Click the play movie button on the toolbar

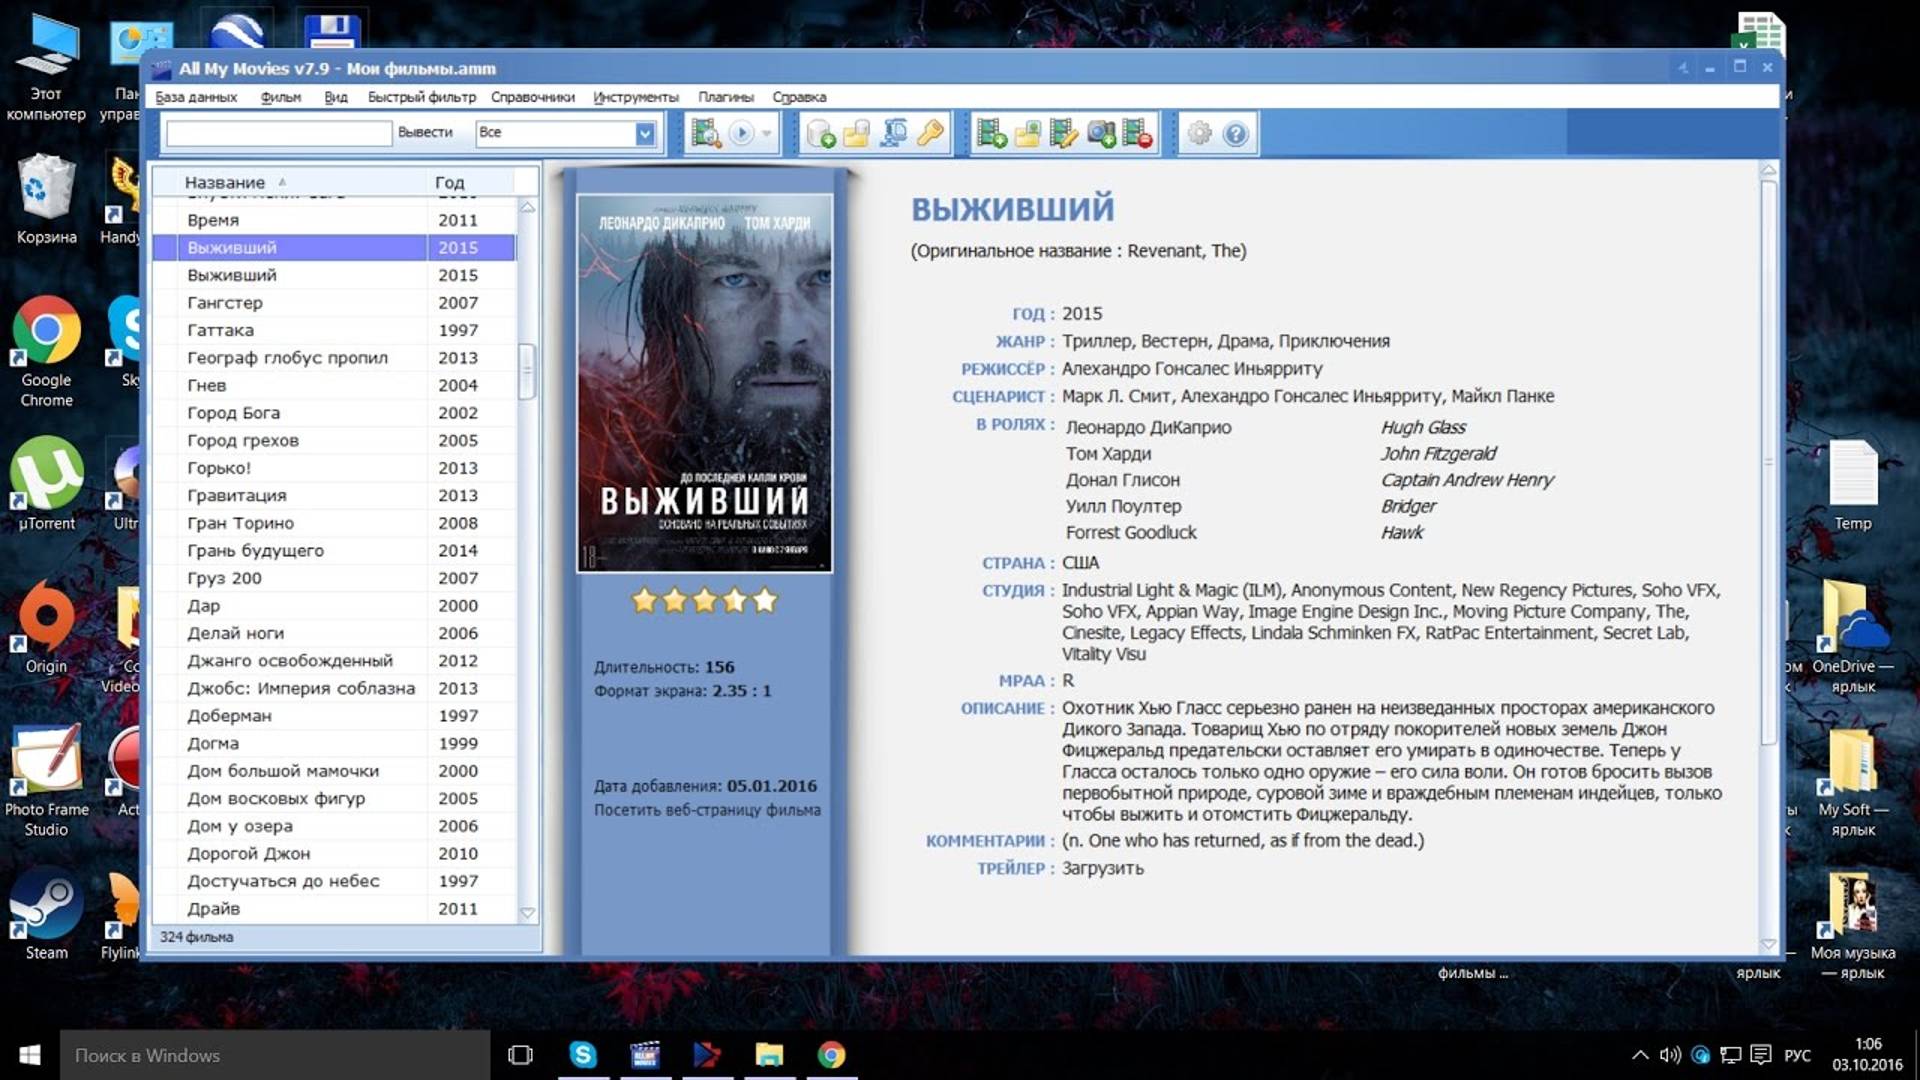[740, 132]
